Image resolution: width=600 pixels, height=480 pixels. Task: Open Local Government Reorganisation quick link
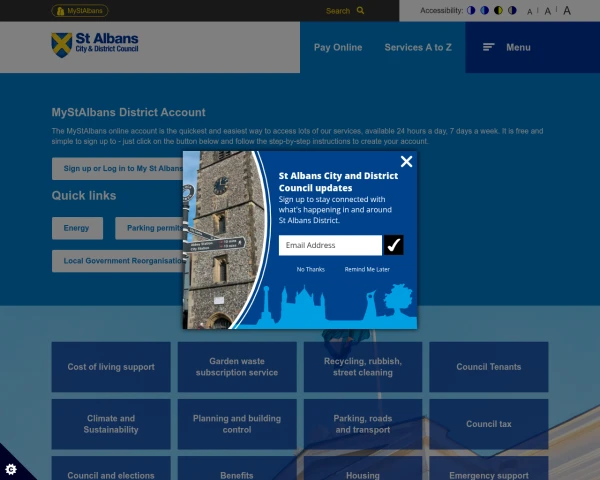coord(117,261)
